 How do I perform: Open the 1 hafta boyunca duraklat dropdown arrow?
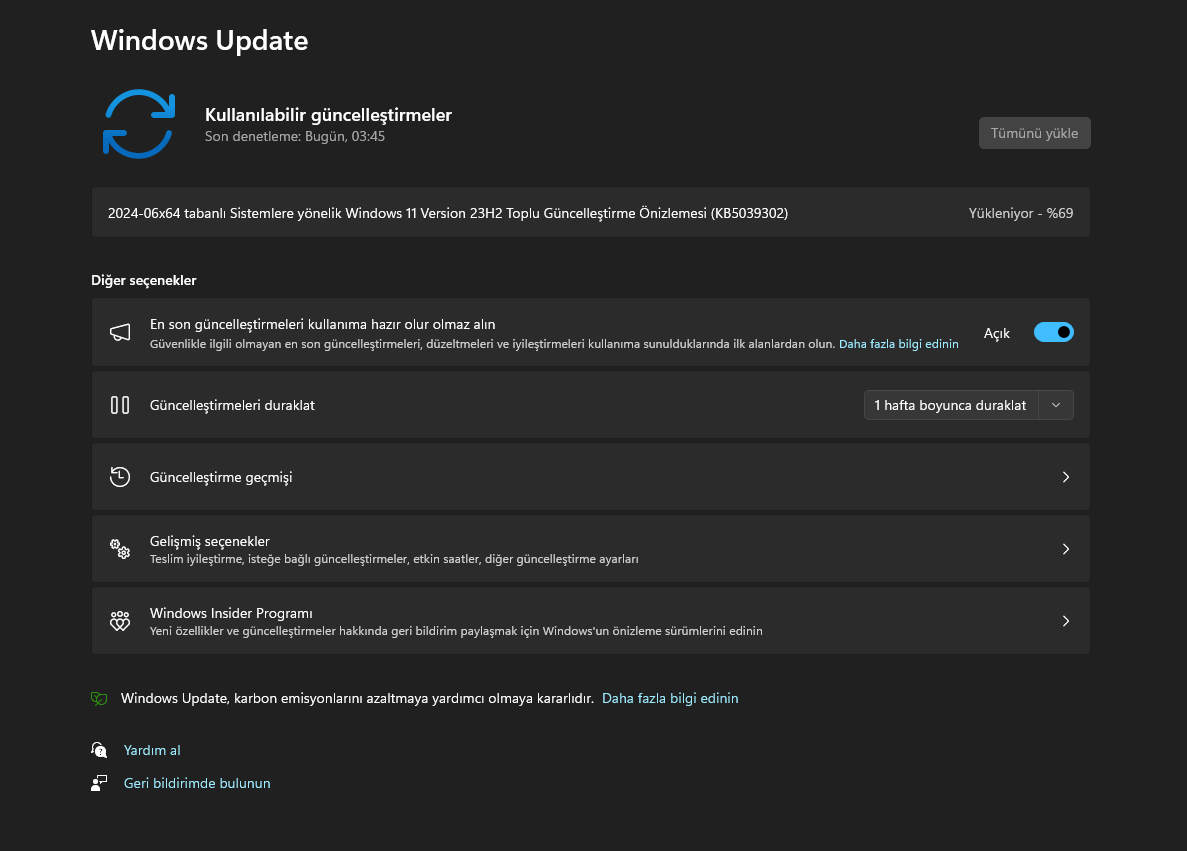click(1056, 405)
